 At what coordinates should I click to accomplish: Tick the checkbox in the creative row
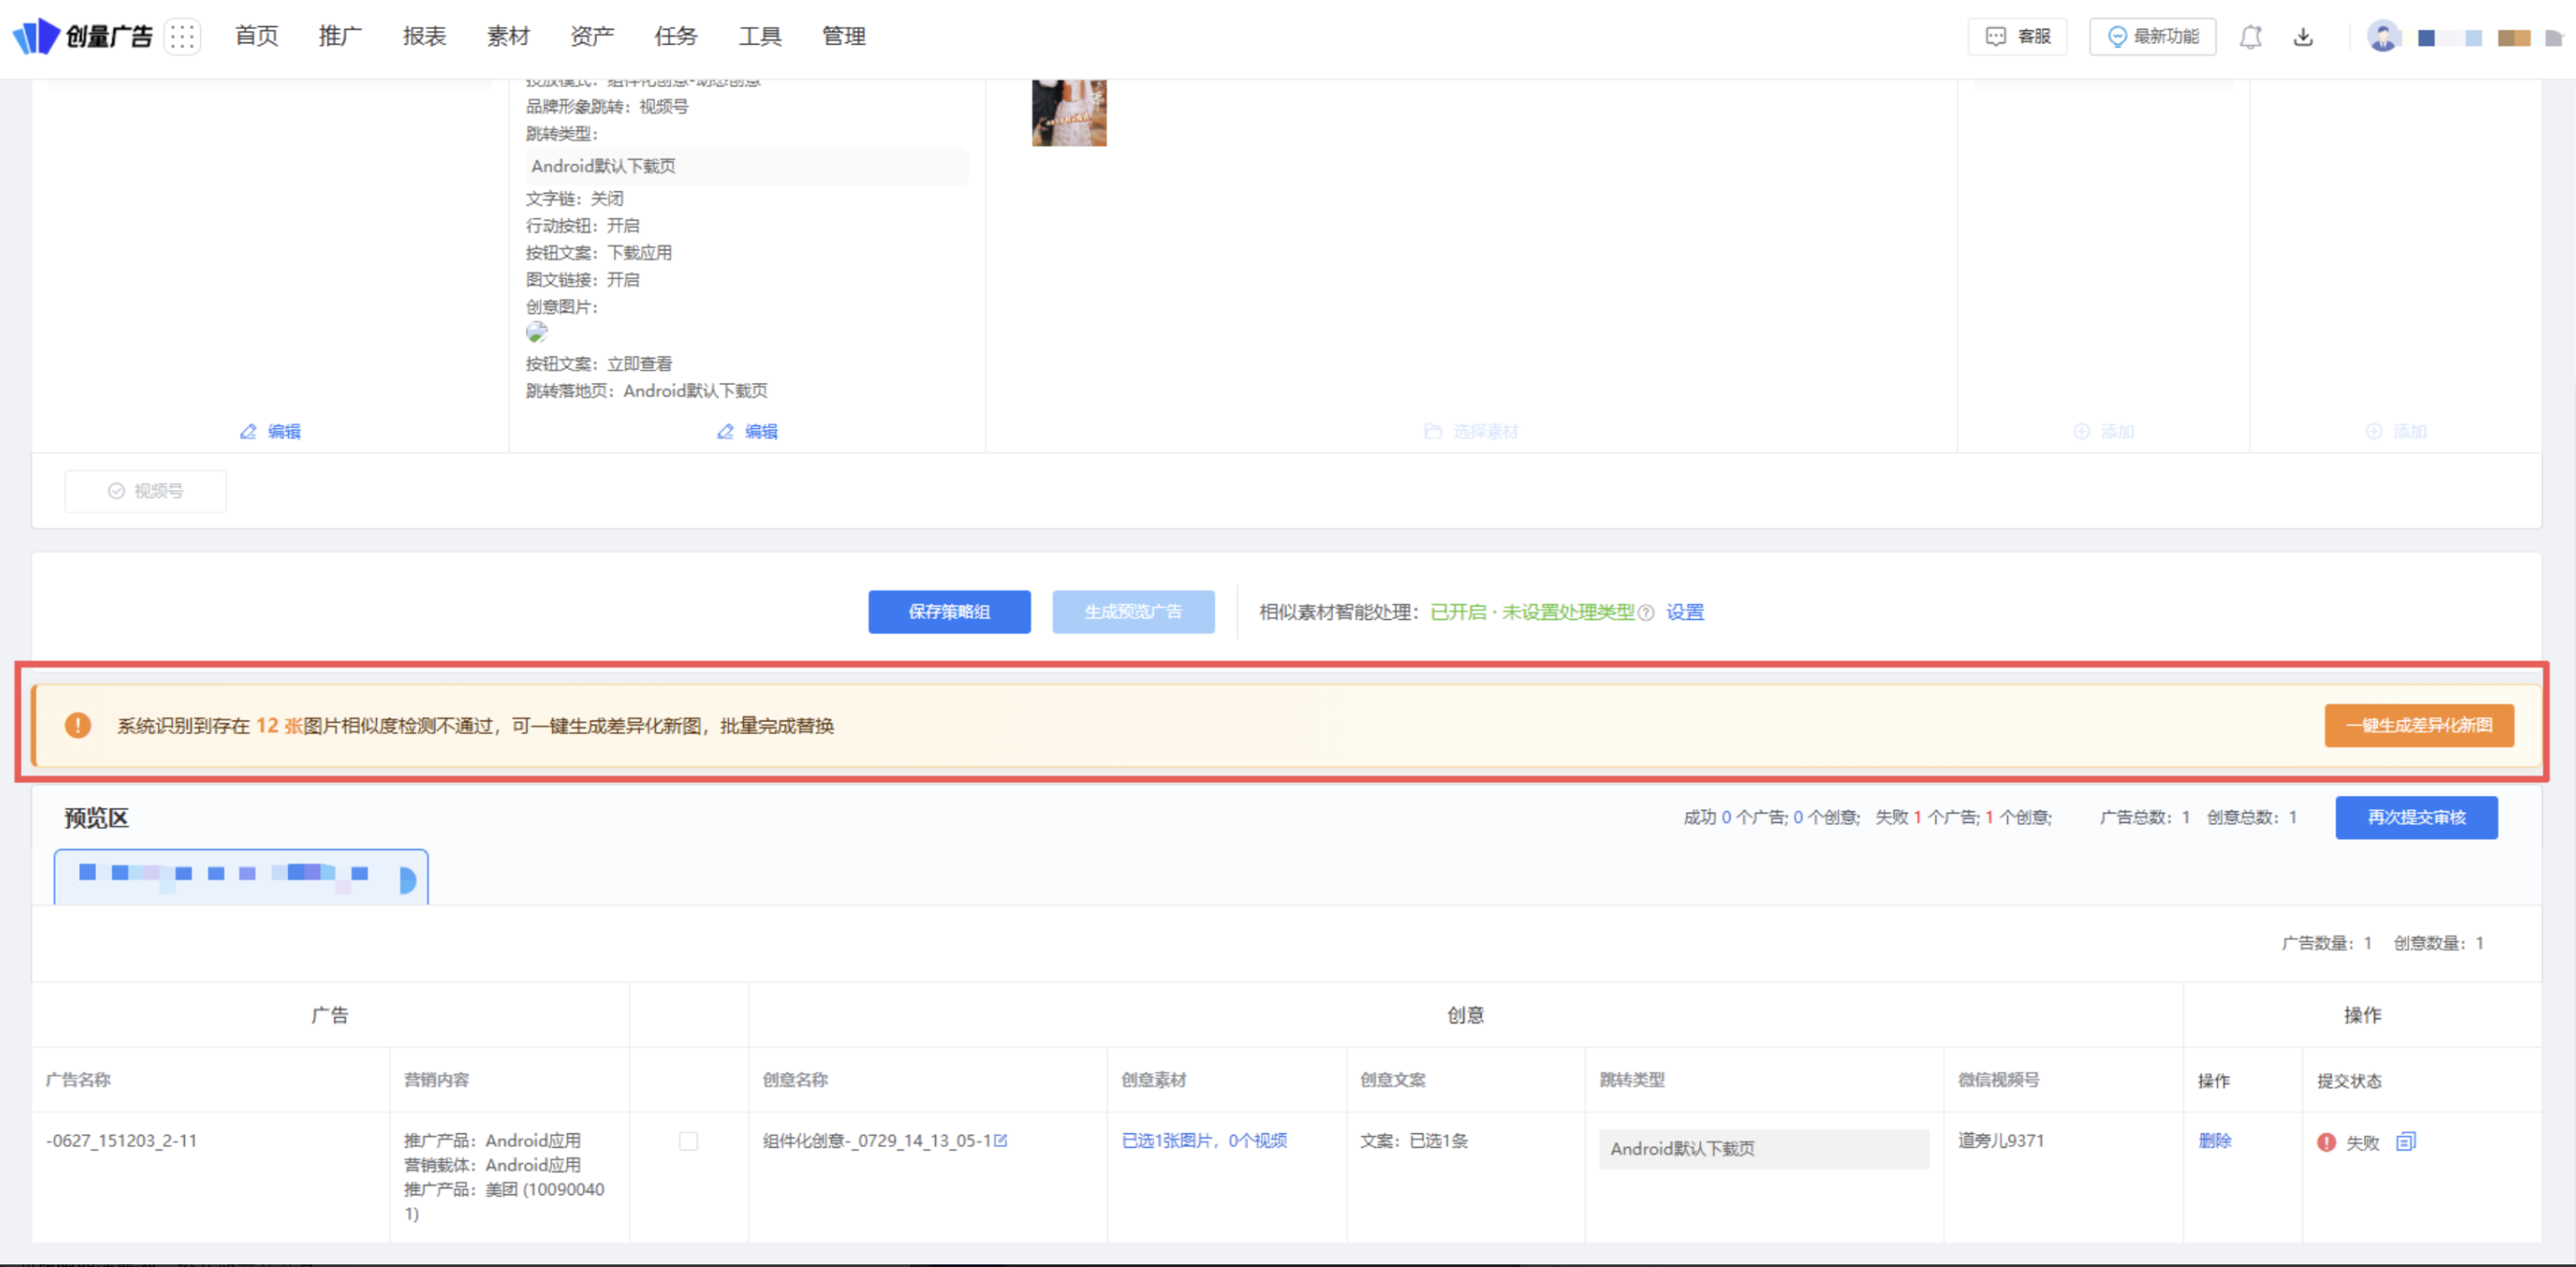pos(688,1141)
